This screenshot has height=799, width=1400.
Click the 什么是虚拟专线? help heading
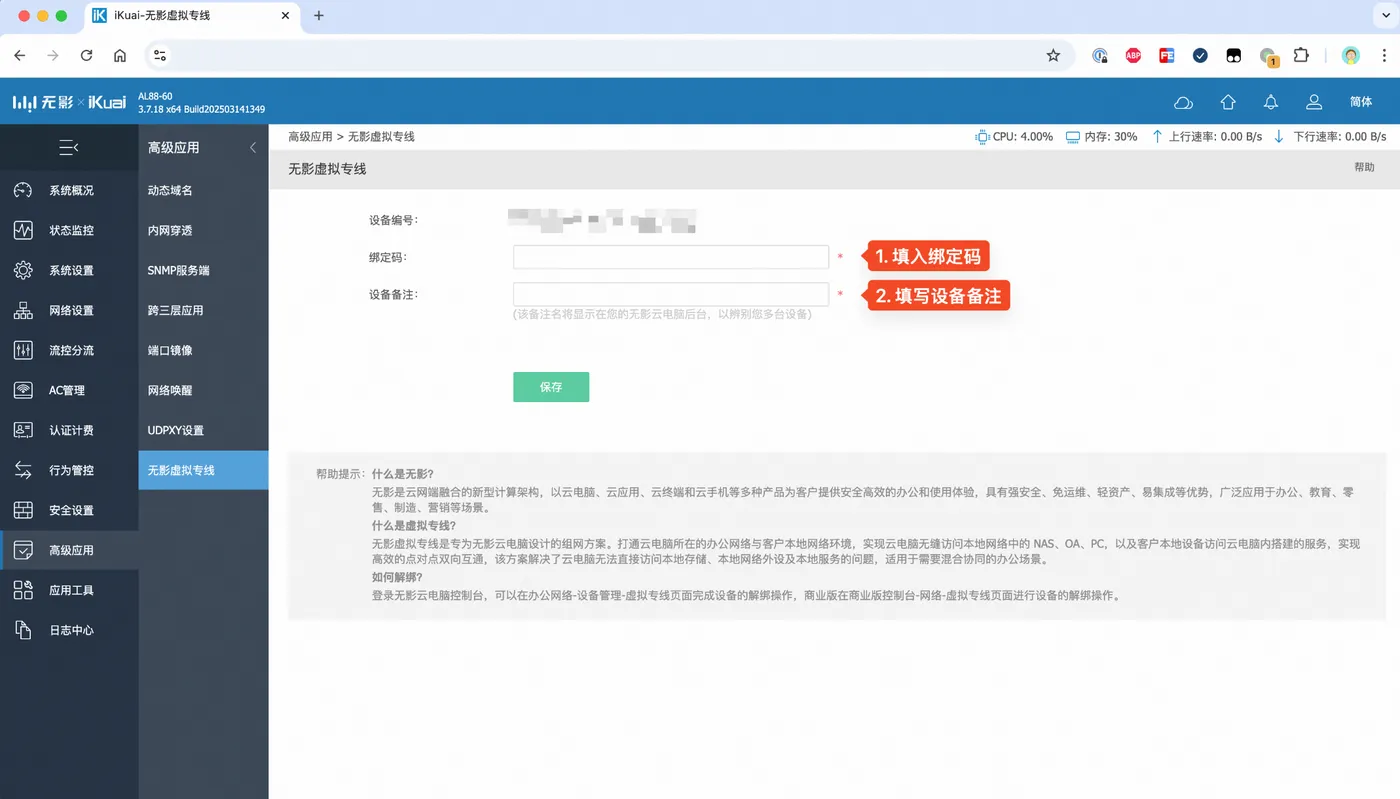pyautogui.click(x=414, y=525)
